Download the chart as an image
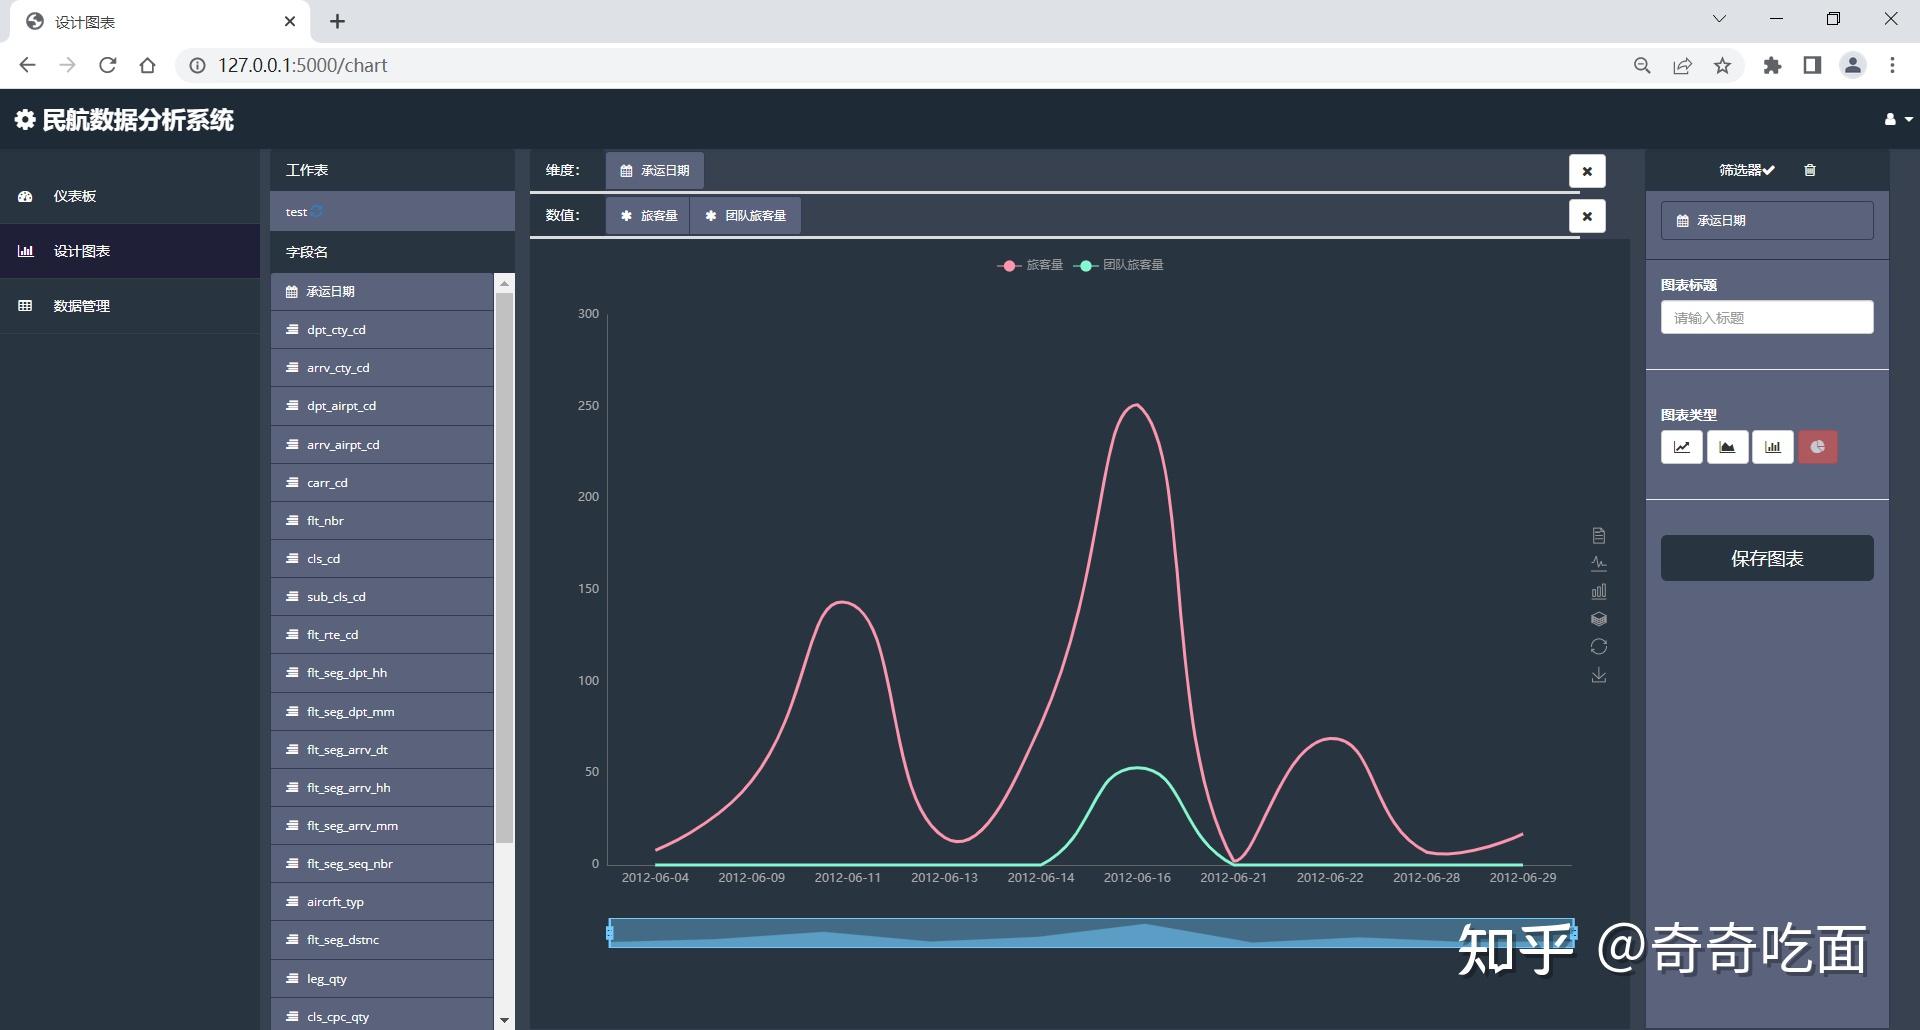 click(x=1599, y=675)
